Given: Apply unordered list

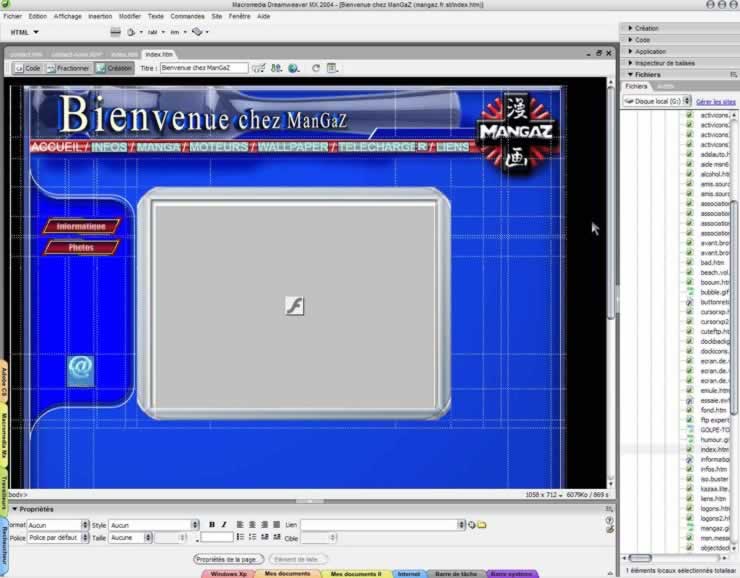Looking at the screenshot, I should tap(240, 537).
